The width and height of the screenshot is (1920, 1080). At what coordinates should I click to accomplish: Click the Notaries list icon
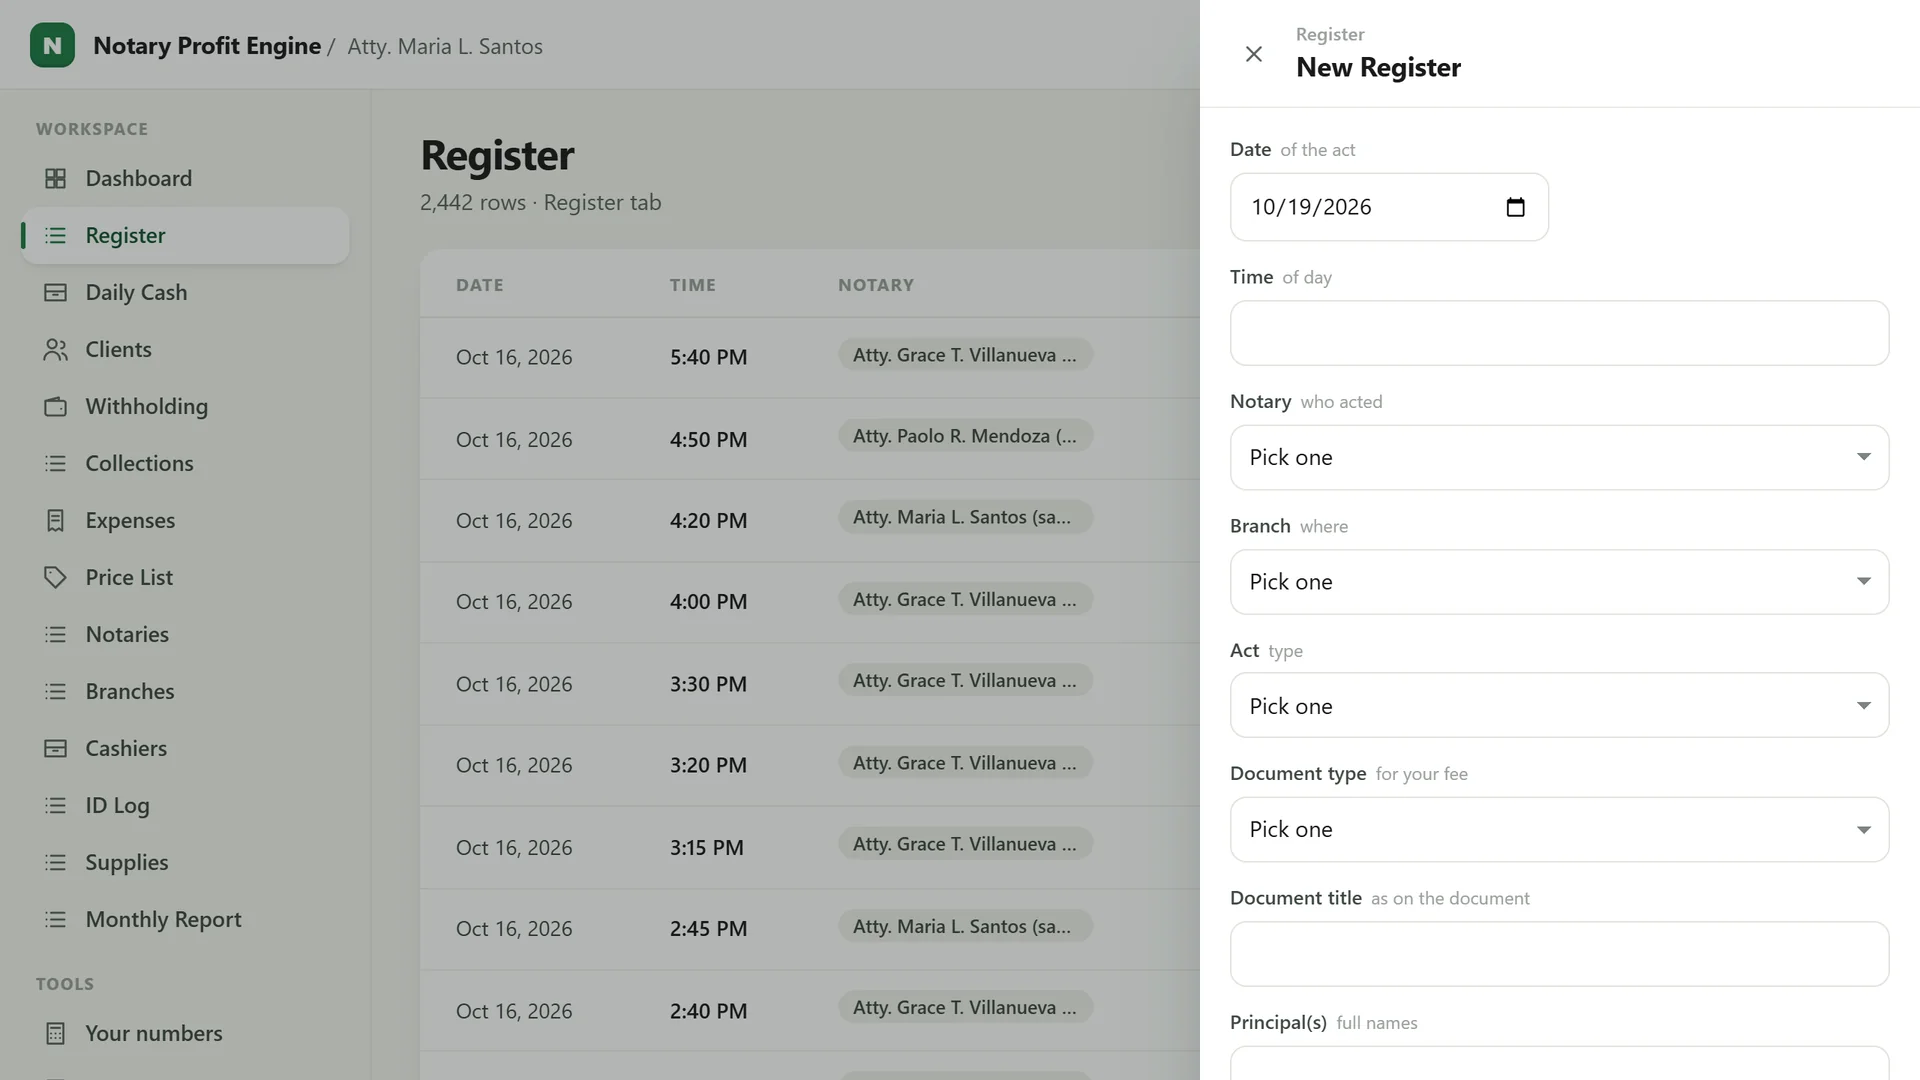(56, 634)
